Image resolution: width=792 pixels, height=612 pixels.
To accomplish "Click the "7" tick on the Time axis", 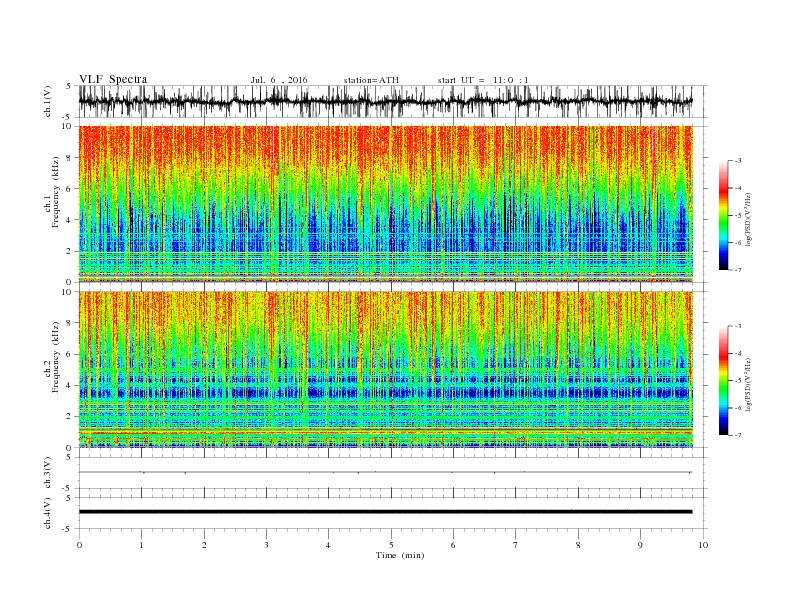I will [x=516, y=545].
